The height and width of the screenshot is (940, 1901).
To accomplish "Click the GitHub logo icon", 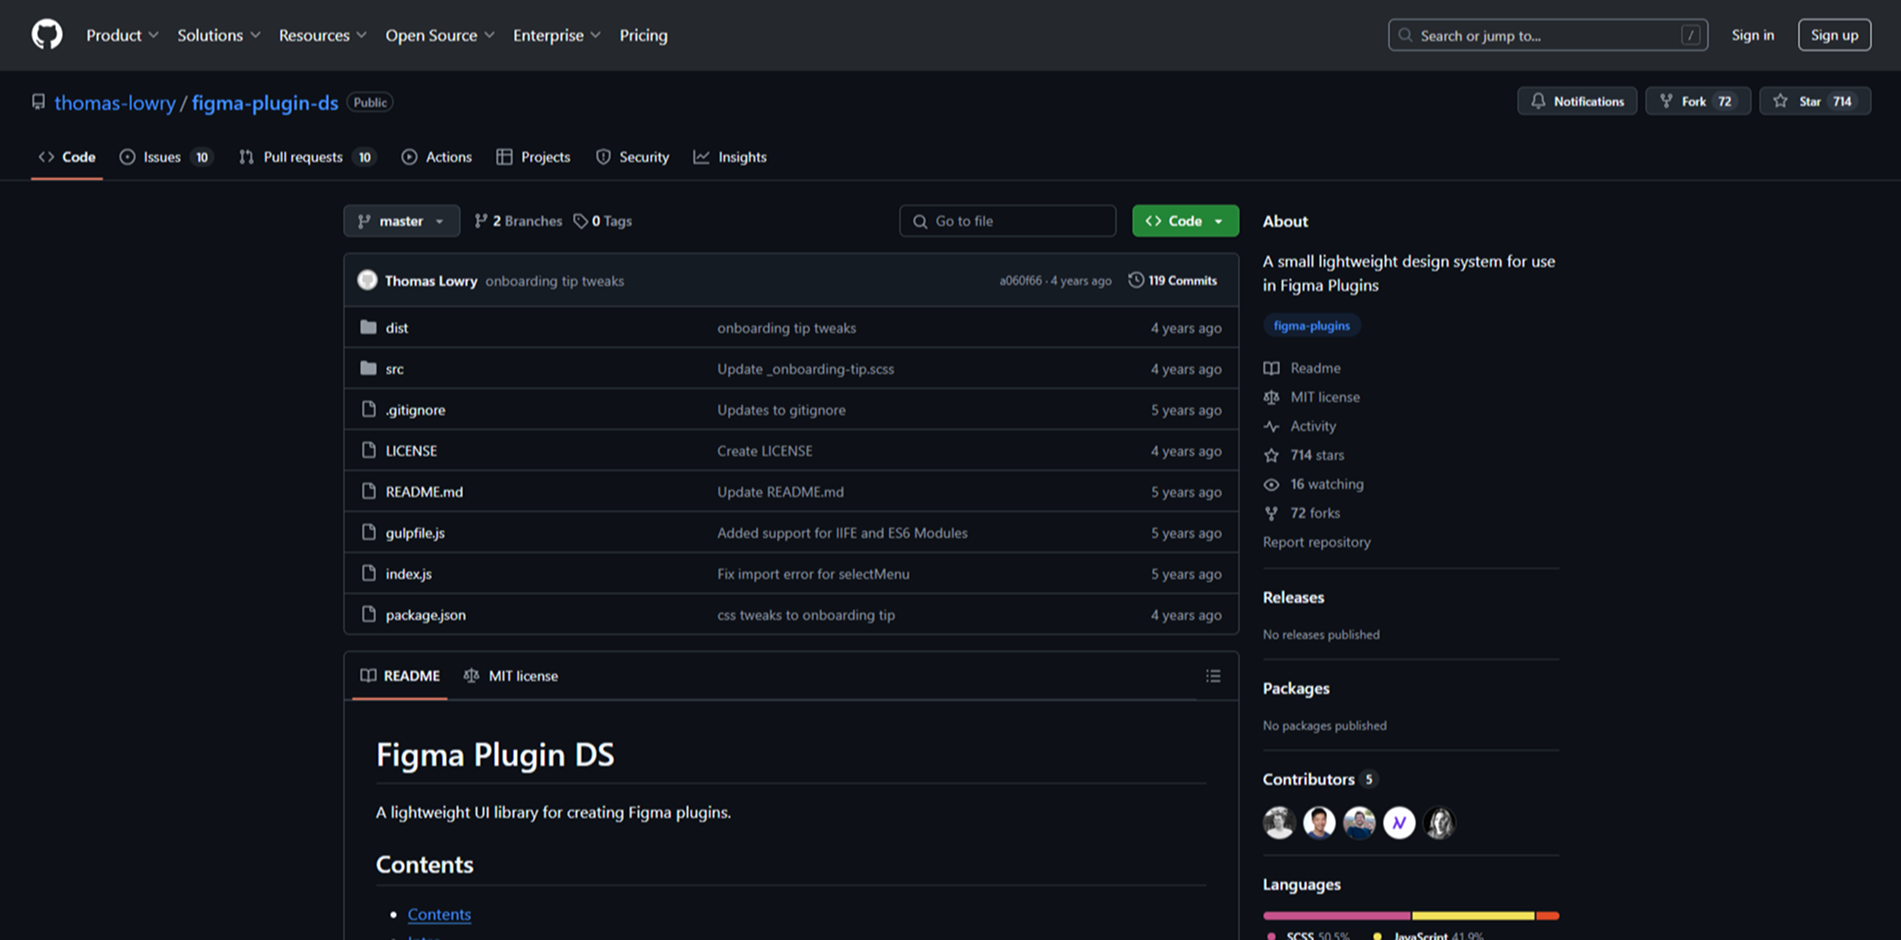I will (47, 35).
